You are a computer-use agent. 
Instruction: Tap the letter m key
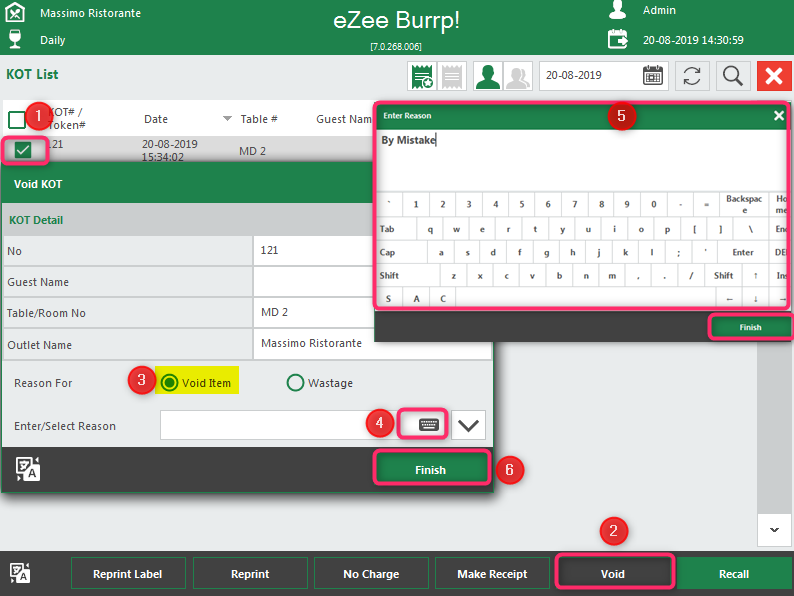pos(612,275)
